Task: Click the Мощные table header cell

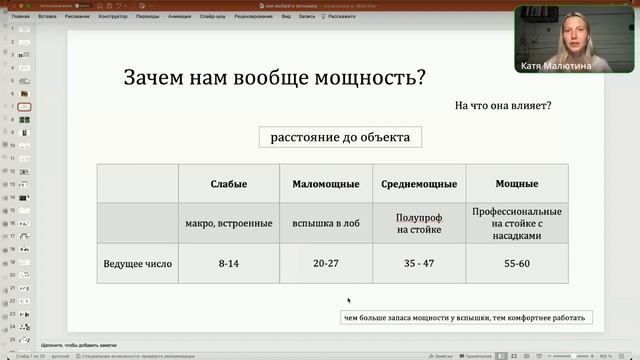Action: 517,184
